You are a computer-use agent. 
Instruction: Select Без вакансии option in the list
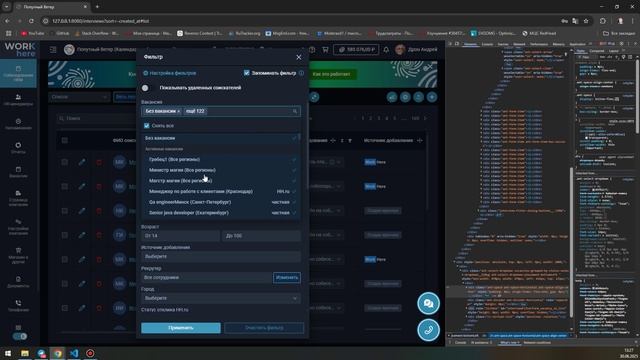220,138
